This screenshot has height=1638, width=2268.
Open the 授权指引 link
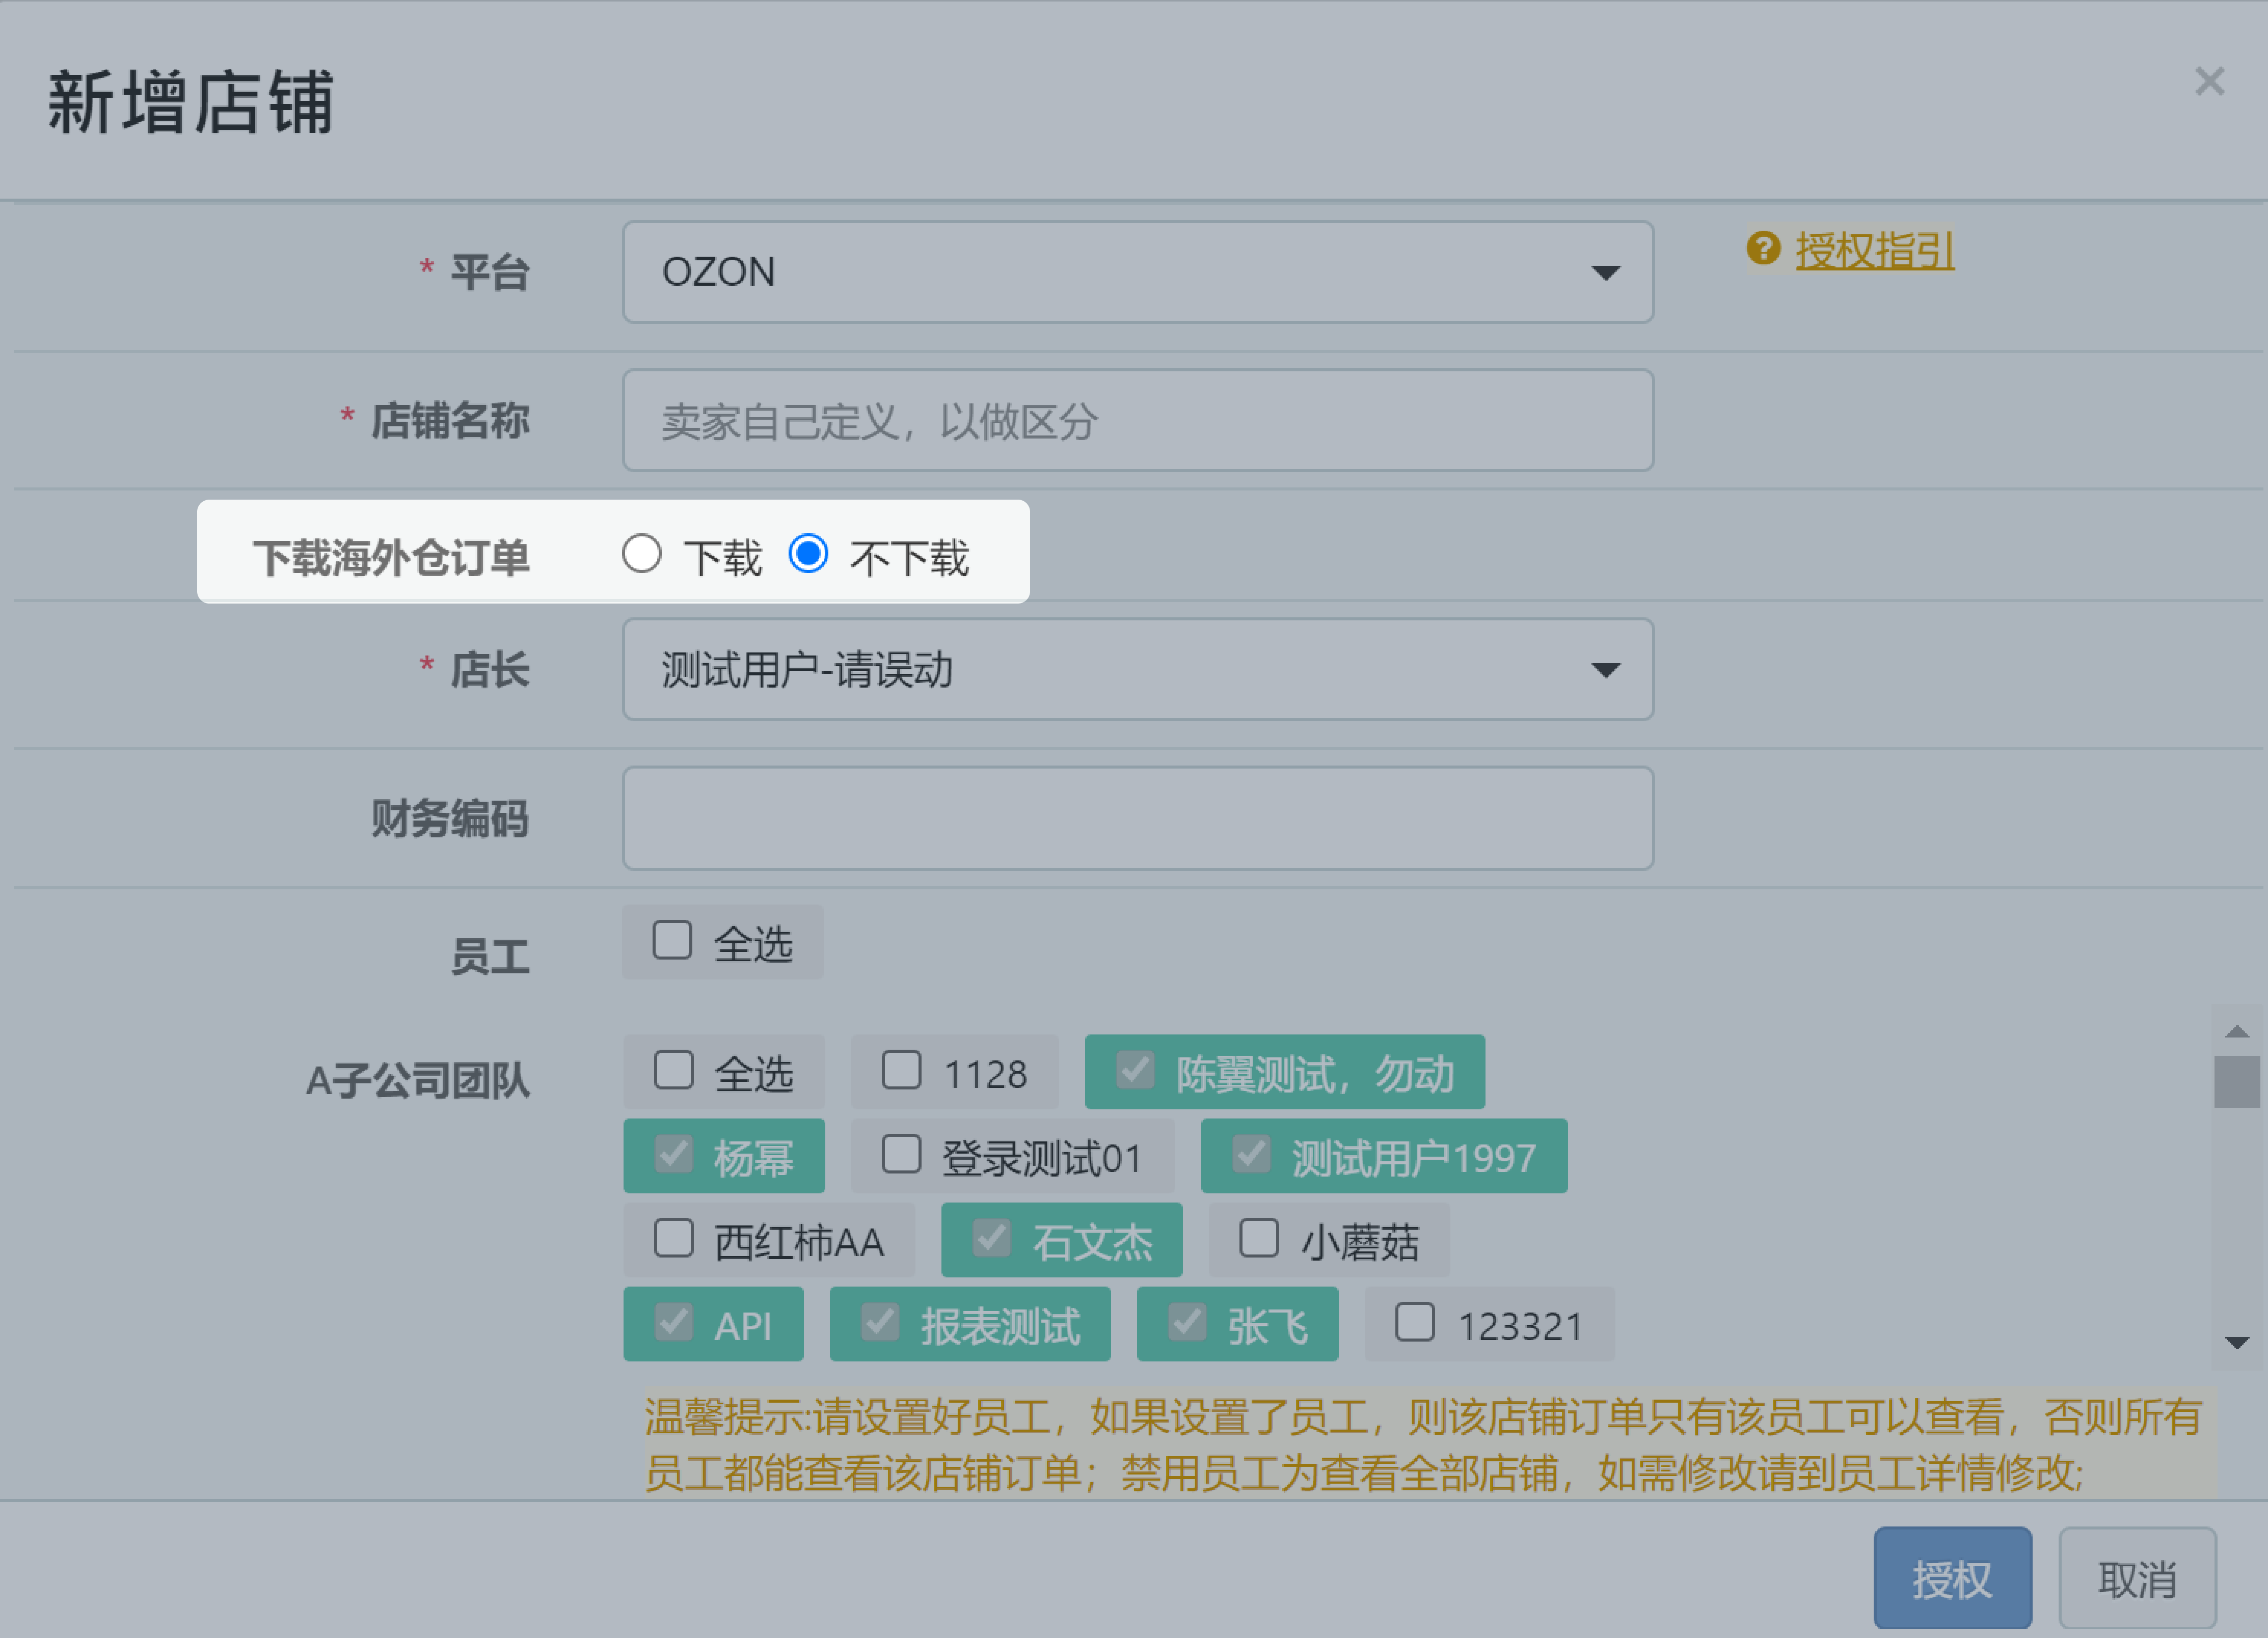pyautogui.click(x=1874, y=250)
